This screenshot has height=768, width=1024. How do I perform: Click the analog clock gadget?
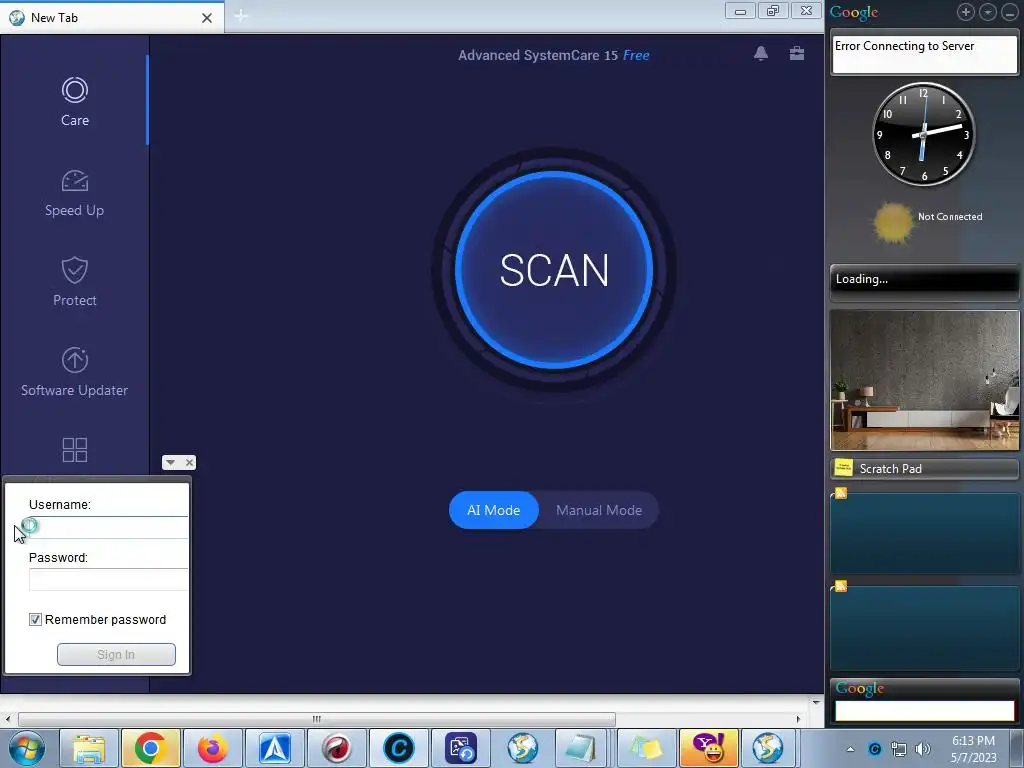[923, 134]
